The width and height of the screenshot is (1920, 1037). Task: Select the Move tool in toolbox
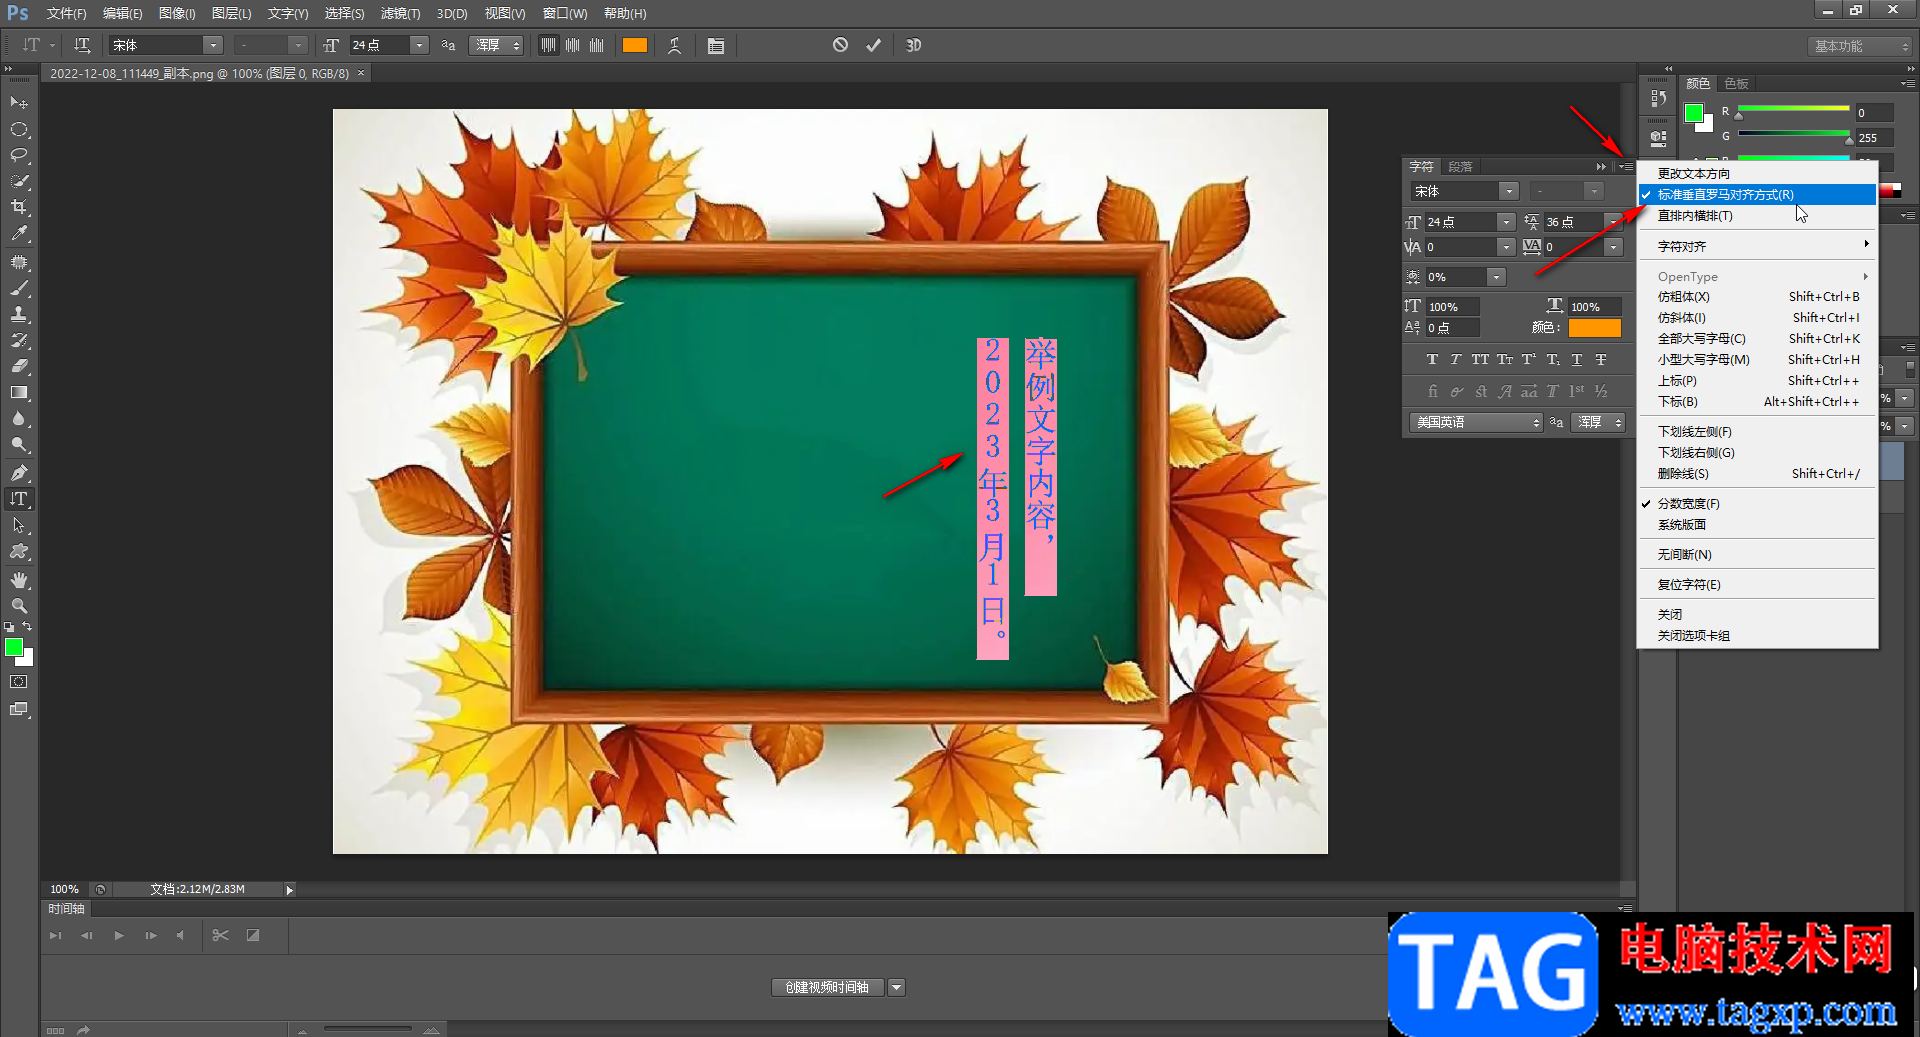(19, 103)
